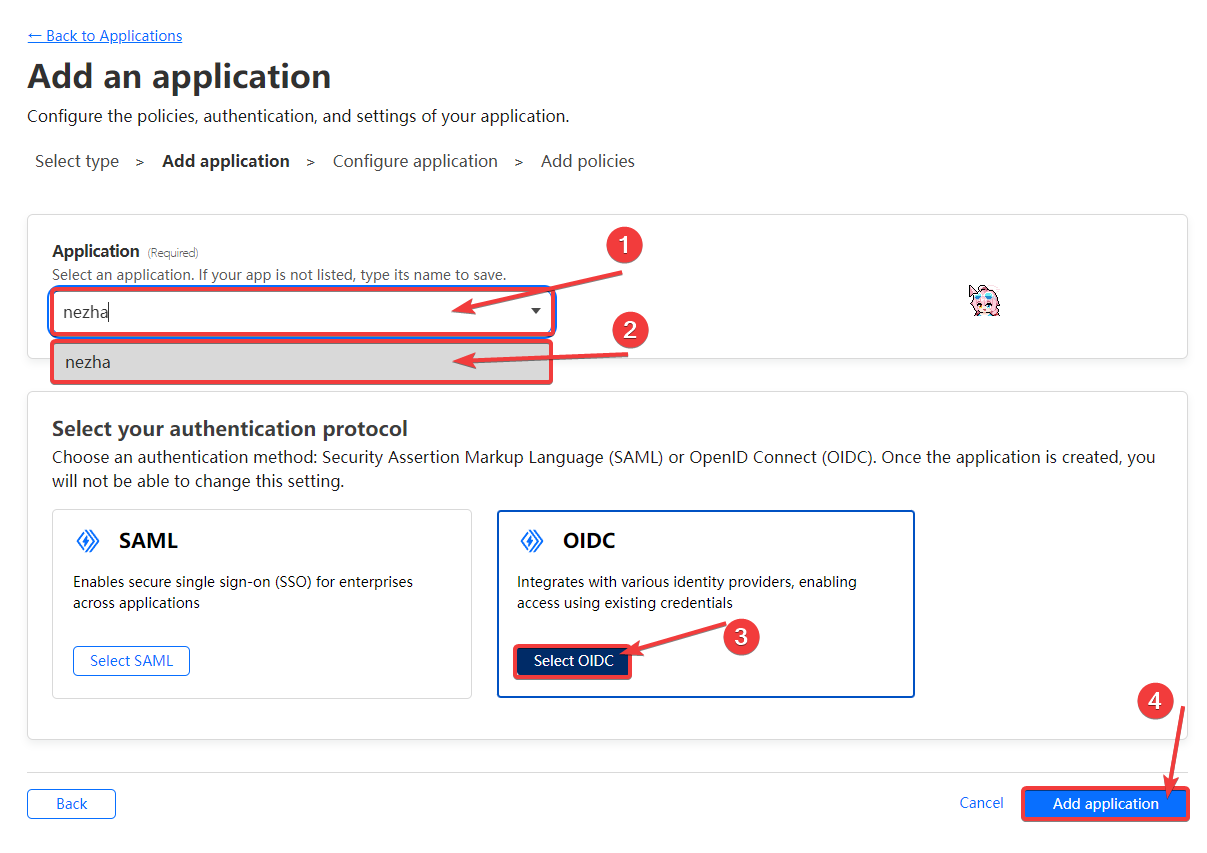Select the Add application breadcrumb step
1207x853 pixels.
(x=226, y=161)
